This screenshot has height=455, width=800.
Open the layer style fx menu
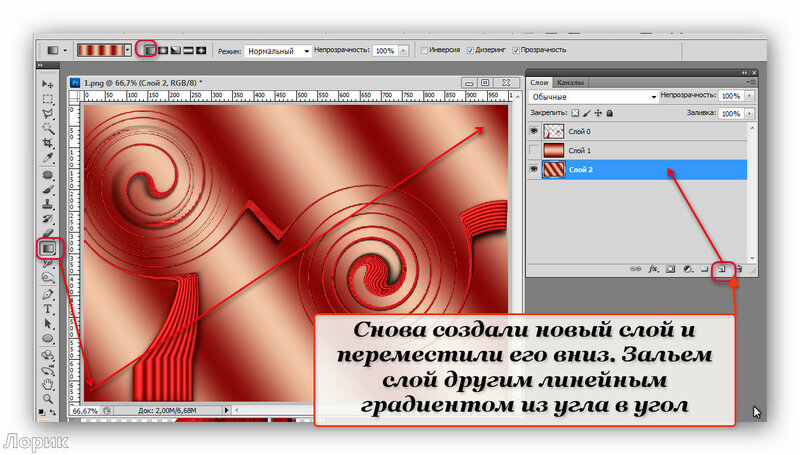(x=653, y=269)
